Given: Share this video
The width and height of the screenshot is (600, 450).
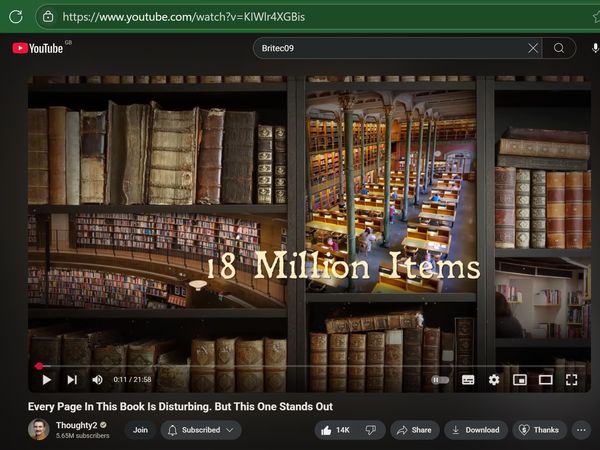Looking at the screenshot, I should pyautogui.click(x=414, y=430).
